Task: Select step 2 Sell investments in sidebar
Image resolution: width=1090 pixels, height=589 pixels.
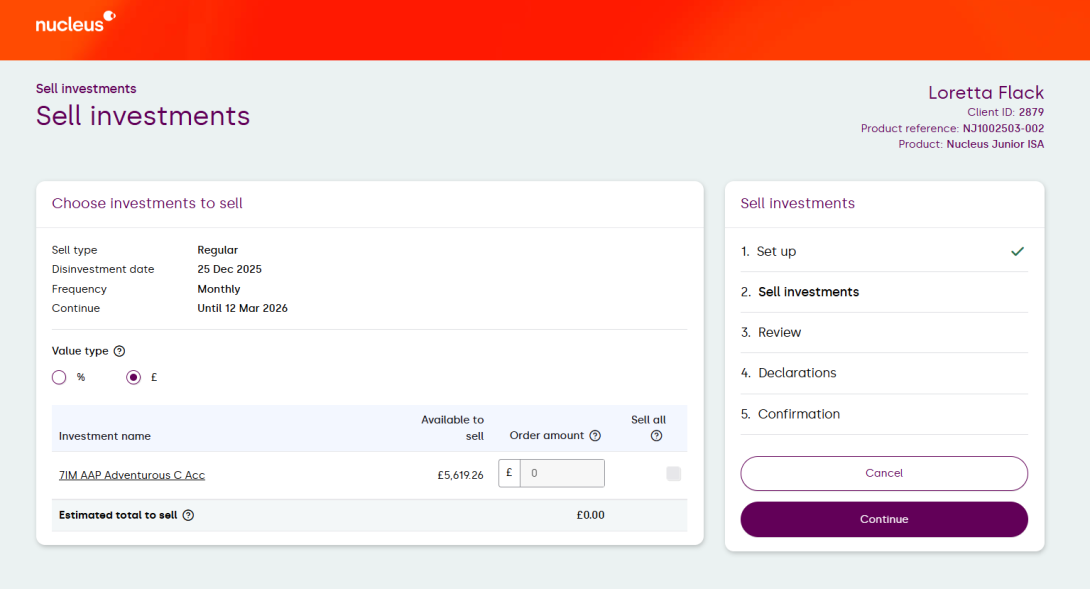Action: [808, 292]
